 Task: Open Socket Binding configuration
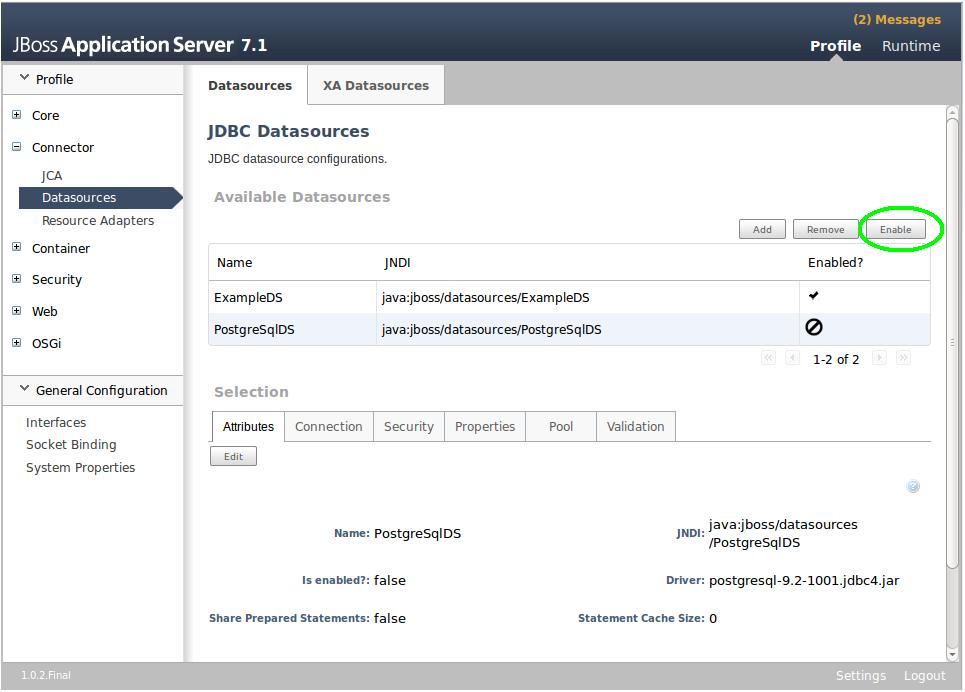(x=71, y=445)
